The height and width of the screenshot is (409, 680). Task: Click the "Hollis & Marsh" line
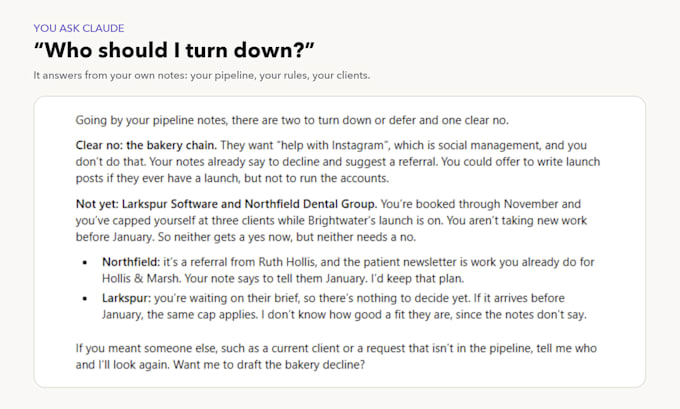click(x=283, y=278)
